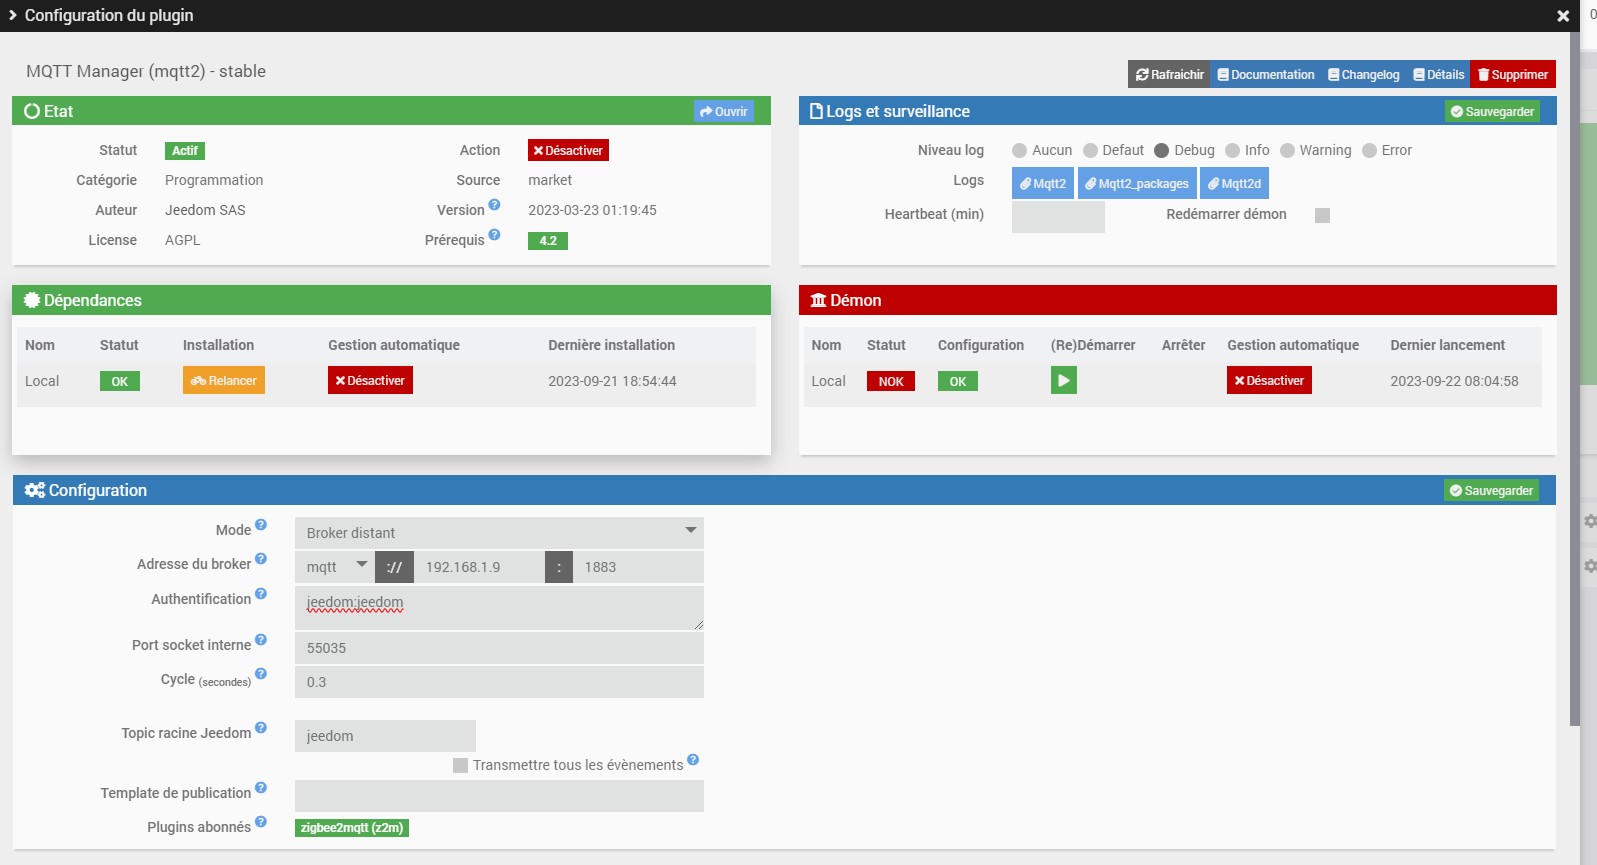Save Logs et surveillance settings with Sauvegarder
The height and width of the screenshot is (865, 1597).
point(1492,111)
